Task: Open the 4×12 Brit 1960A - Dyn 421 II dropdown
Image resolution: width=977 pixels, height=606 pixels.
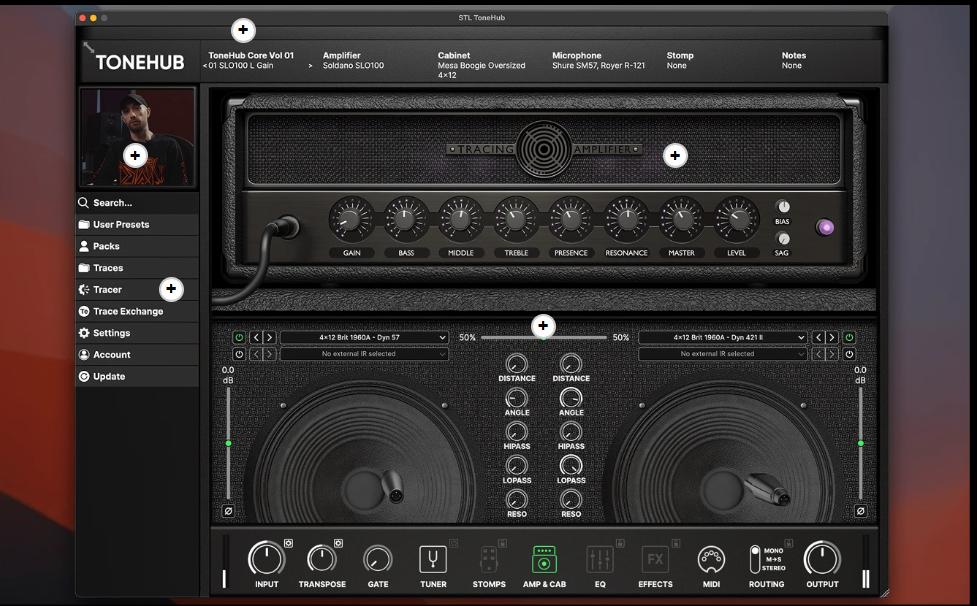Action: click(723, 338)
